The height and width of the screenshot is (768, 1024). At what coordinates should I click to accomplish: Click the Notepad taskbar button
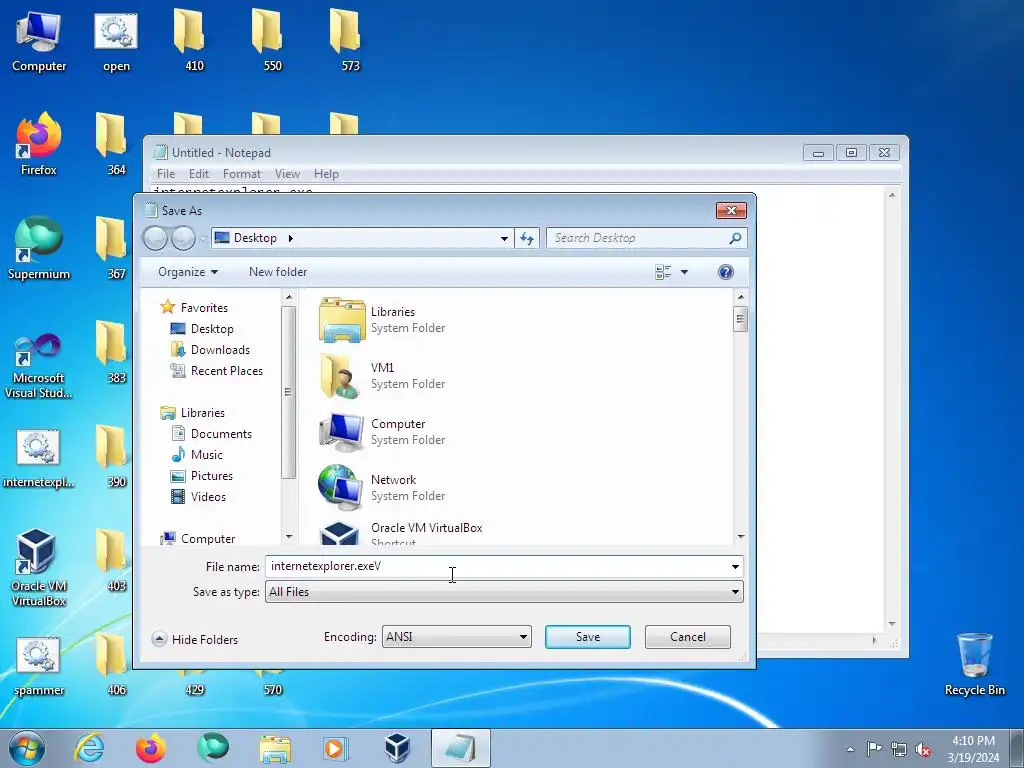pyautogui.click(x=460, y=748)
